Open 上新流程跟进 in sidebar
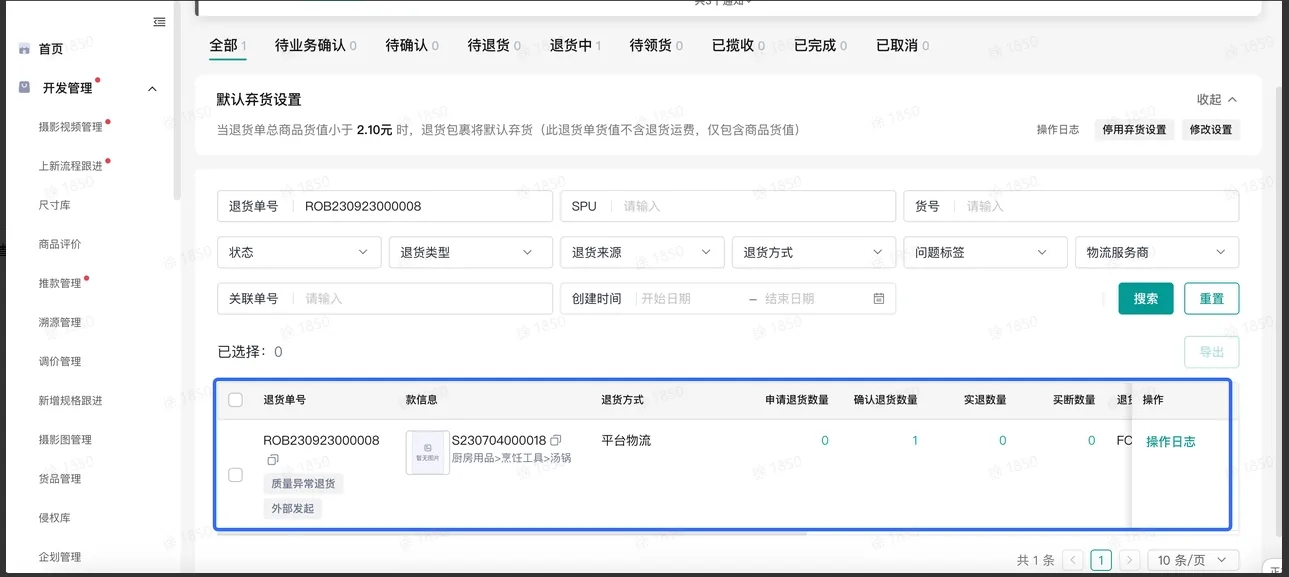 pos(71,166)
